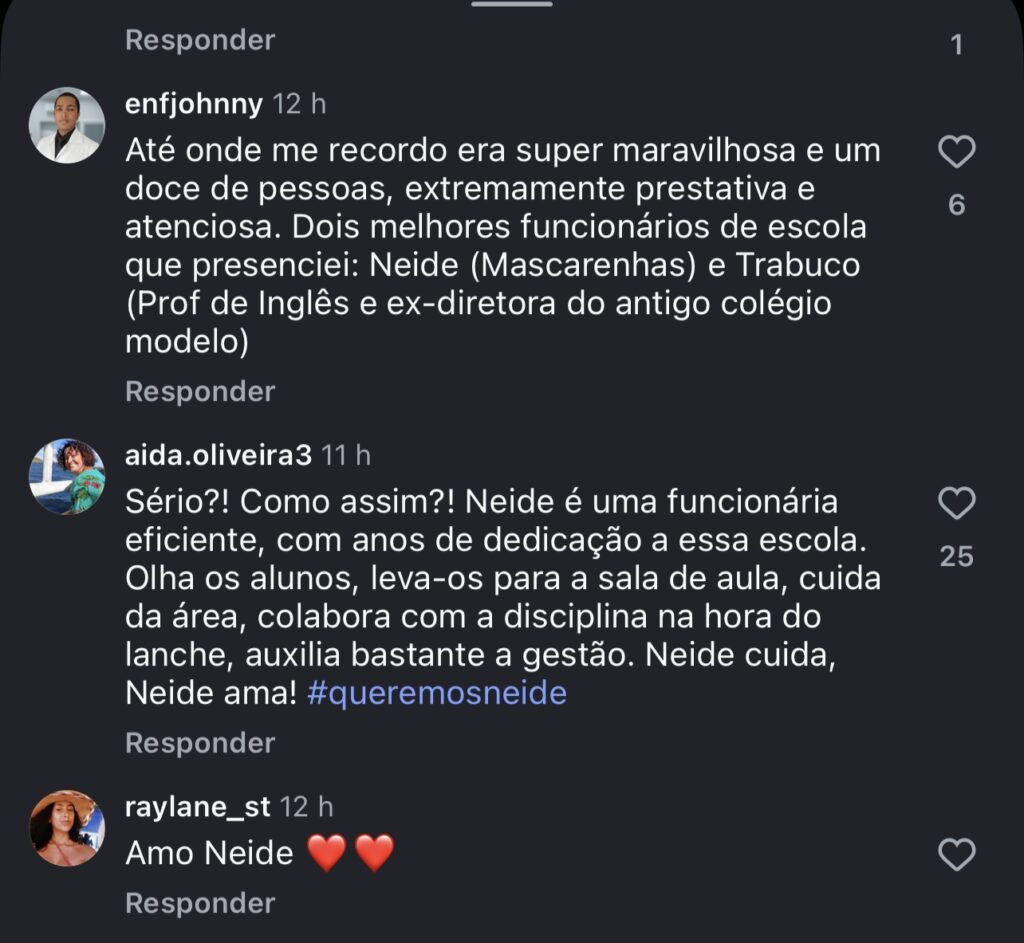1024x943 pixels.
Task: Tap the like count showing 1
Action: point(956,45)
